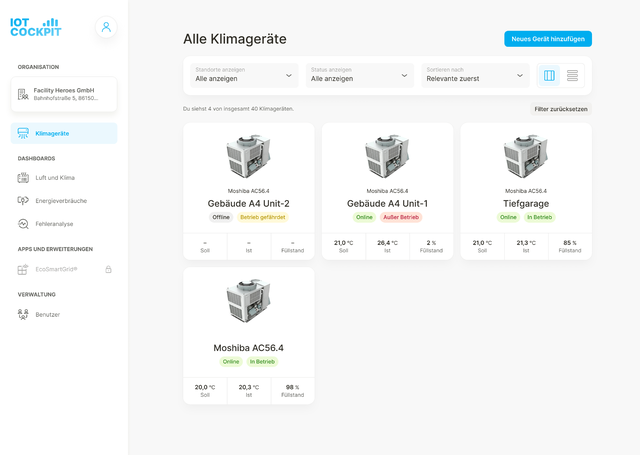
Task: Click the EcoSmartGrid lock icon
Action: coord(108,269)
